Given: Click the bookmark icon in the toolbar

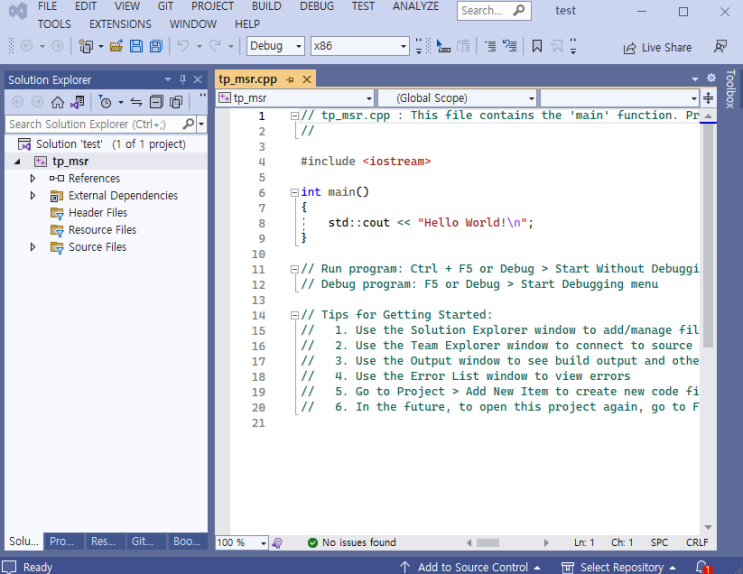Looking at the screenshot, I should (537, 46).
